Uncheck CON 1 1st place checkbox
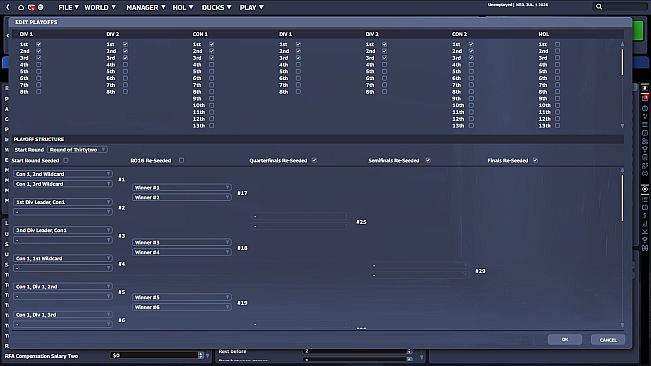The height and width of the screenshot is (366, 651). click(x=212, y=44)
